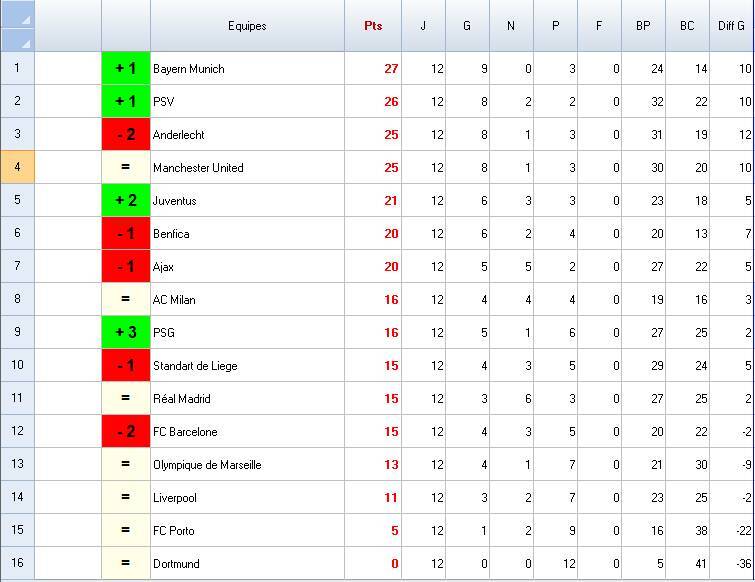Click Dortmund's goal difference cell showing -36
The image size is (755, 582).
pos(732,564)
